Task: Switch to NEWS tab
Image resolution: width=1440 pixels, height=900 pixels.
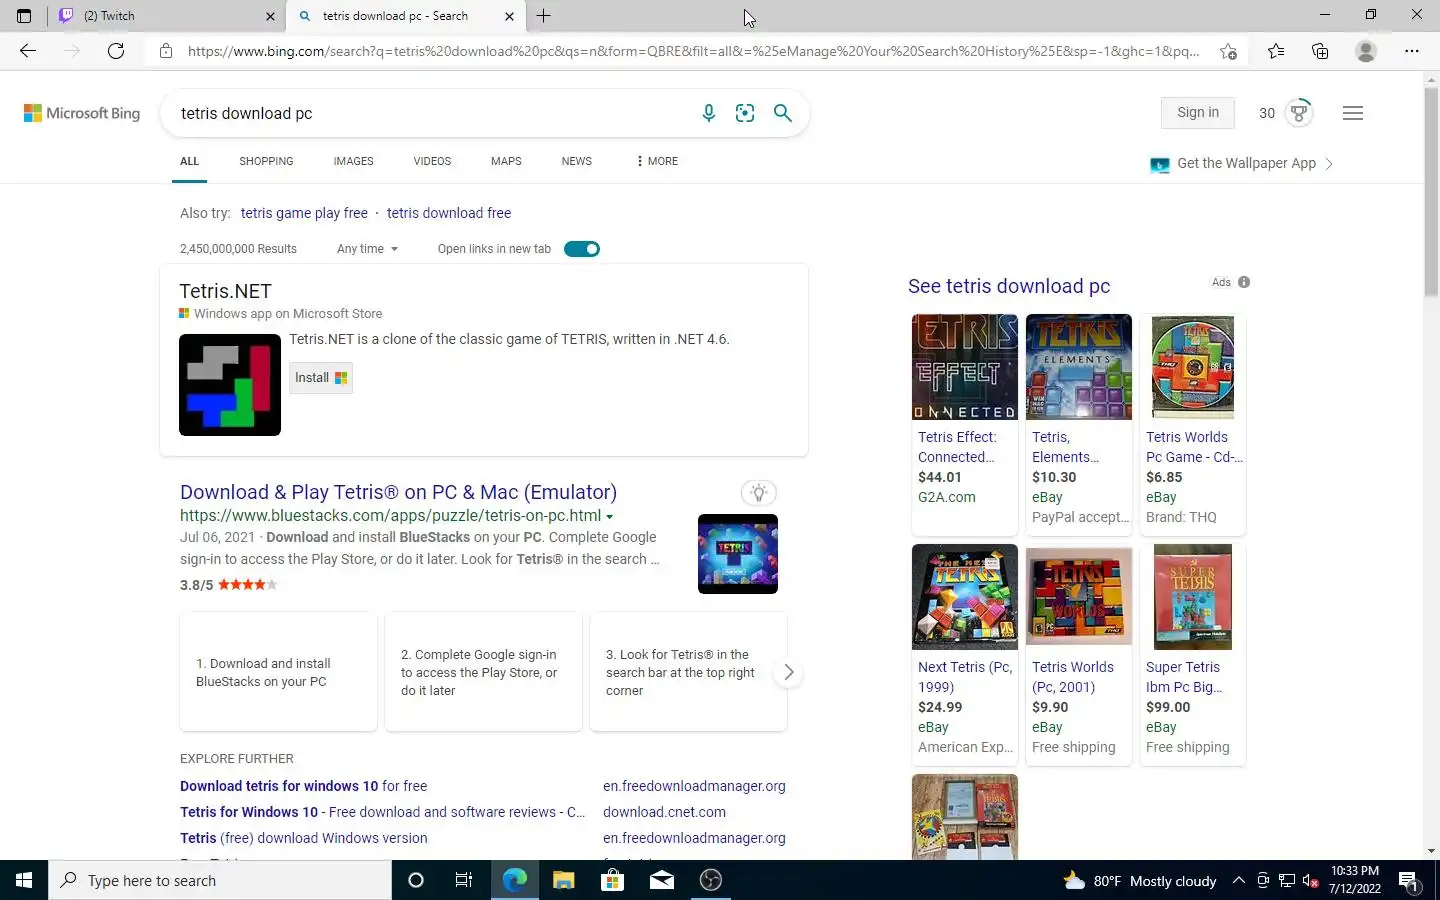Action: [577, 161]
